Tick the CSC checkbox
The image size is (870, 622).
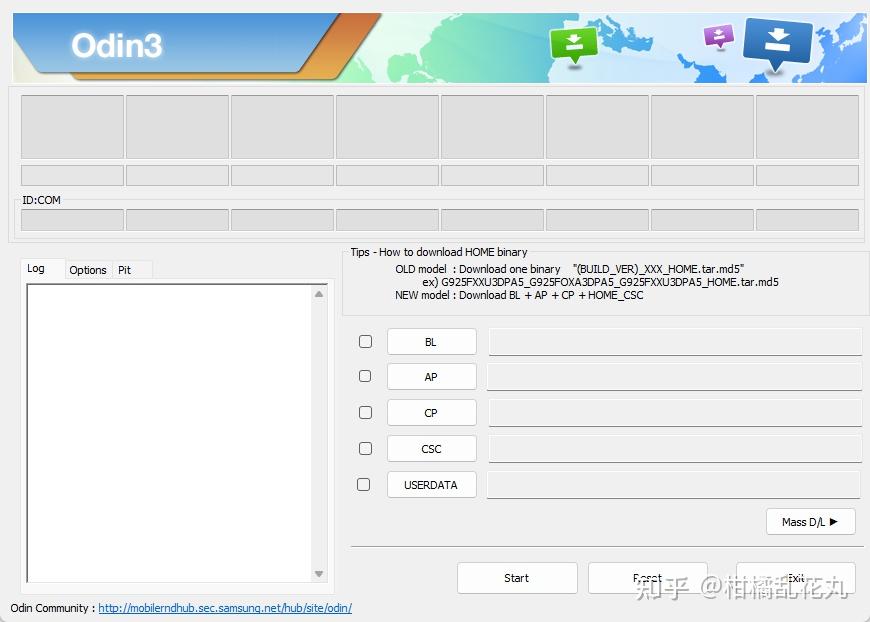coord(365,448)
